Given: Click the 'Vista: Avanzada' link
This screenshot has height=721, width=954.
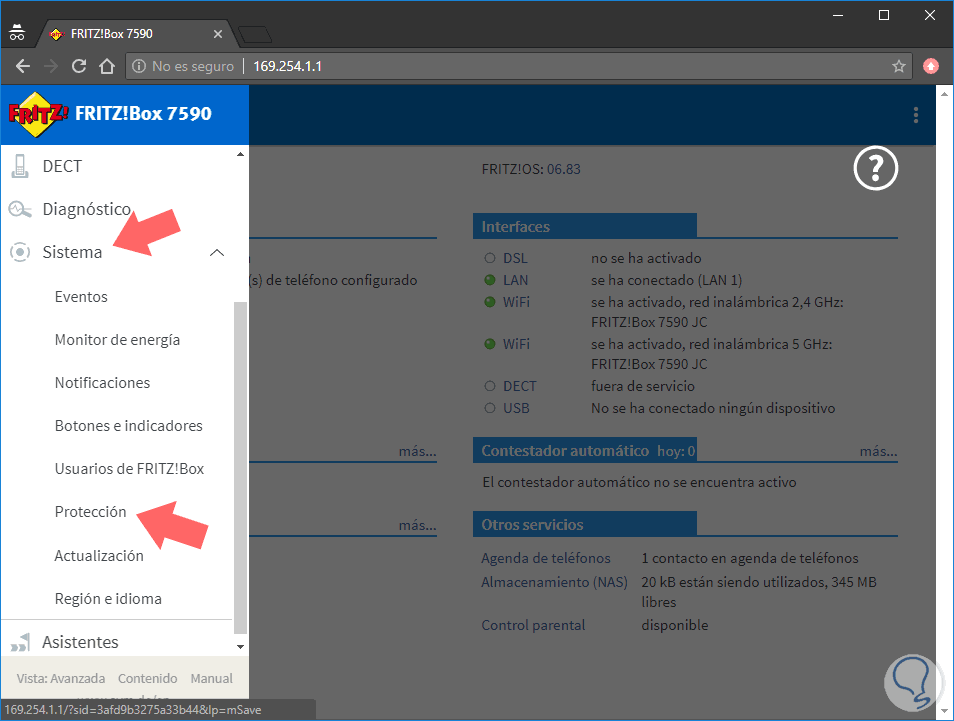Looking at the screenshot, I should point(61,678).
